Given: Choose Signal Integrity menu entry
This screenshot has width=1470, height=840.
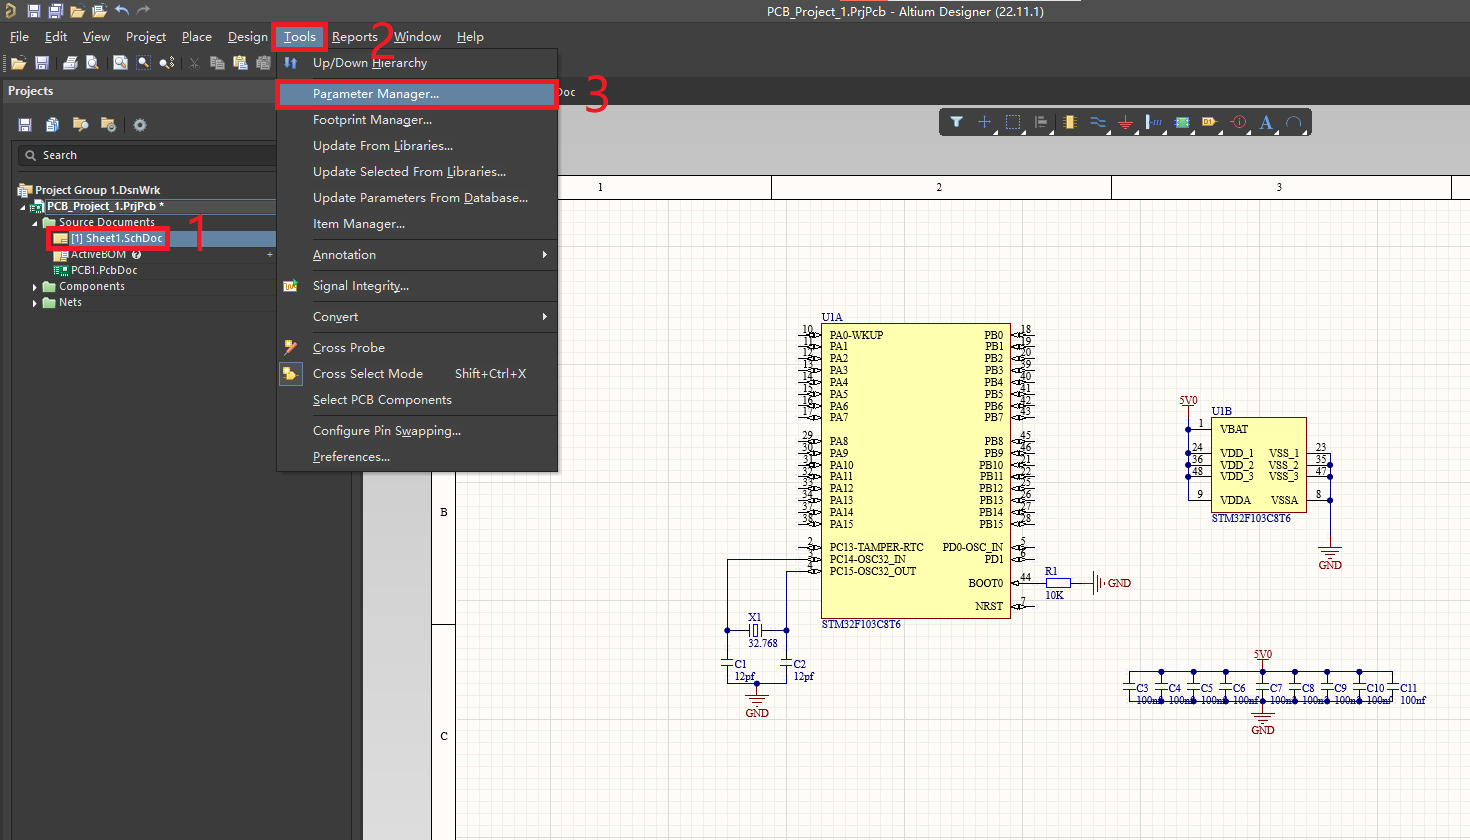Looking at the screenshot, I should pyautogui.click(x=417, y=286).
